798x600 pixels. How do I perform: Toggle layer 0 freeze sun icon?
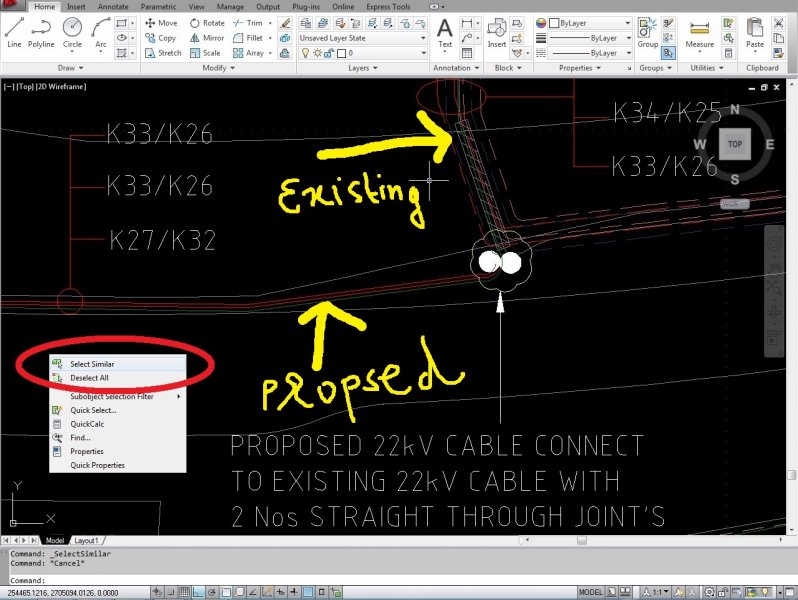pyautogui.click(x=318, y=53)
